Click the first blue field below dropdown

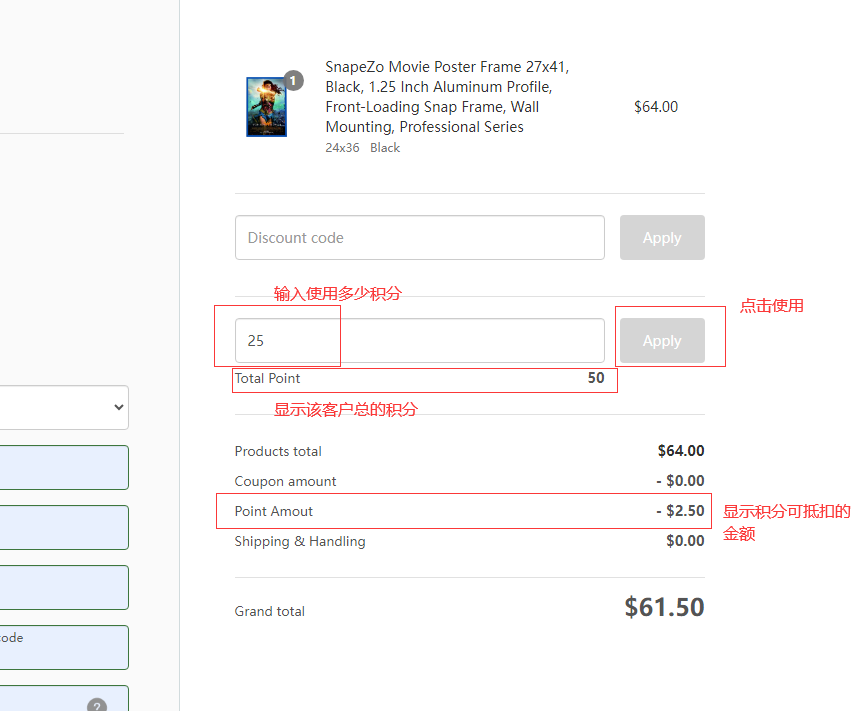(x=64, y=467)
